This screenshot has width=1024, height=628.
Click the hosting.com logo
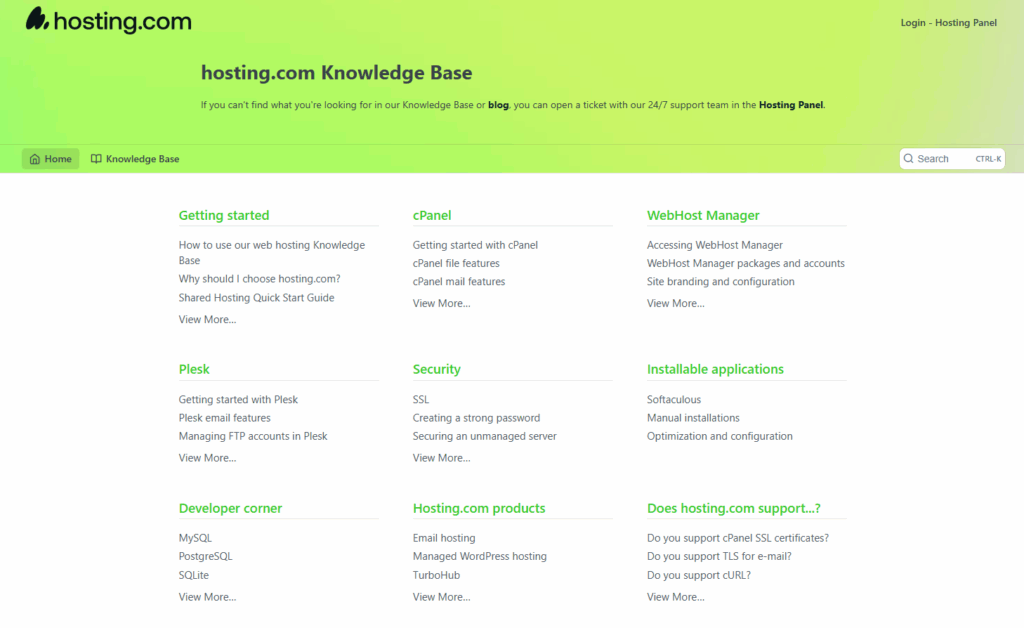click(108, 20)
